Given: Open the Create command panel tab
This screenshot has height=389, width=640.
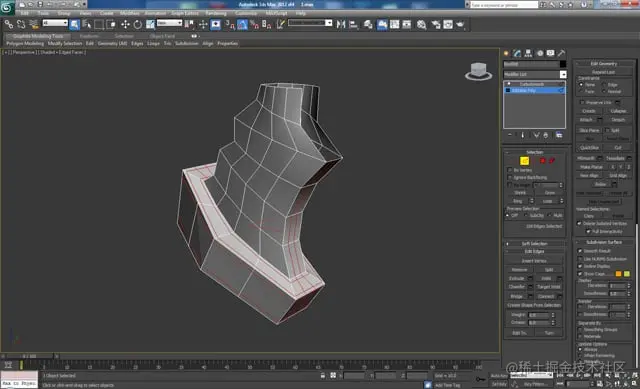Looking at the screenshot, I should (507, 53).
